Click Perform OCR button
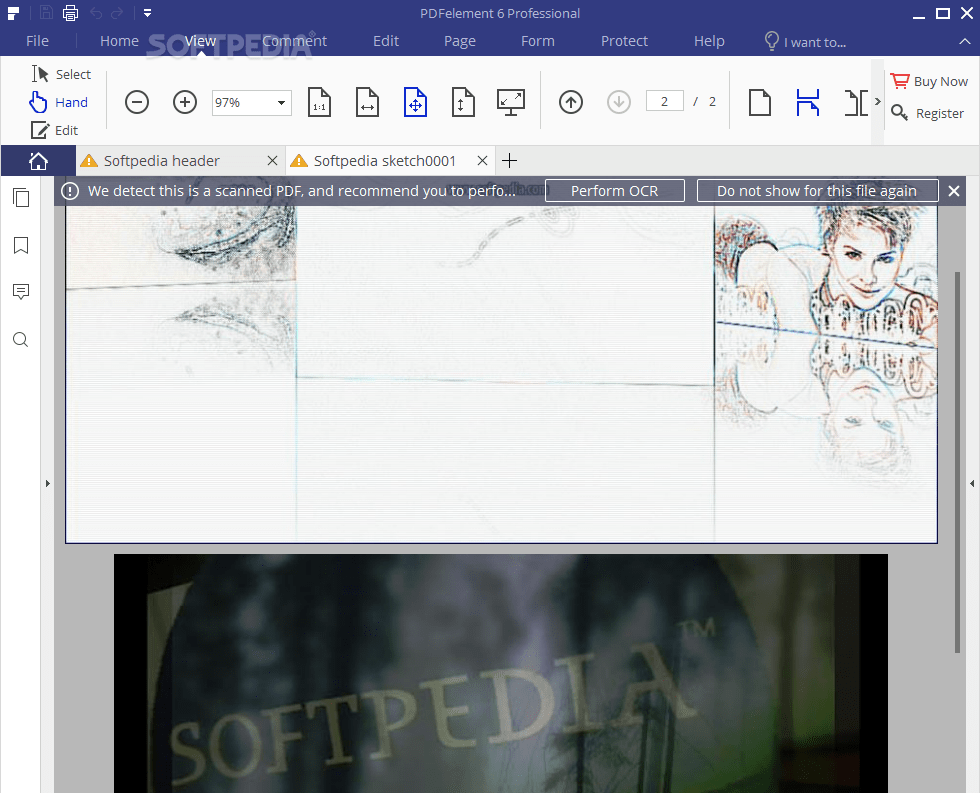 click(614, 191)
